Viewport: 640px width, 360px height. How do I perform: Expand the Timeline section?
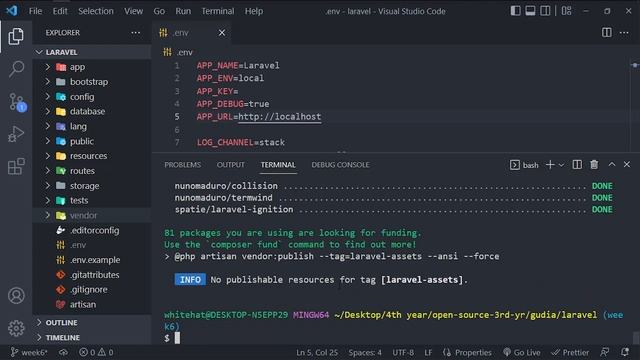point(92,338)
